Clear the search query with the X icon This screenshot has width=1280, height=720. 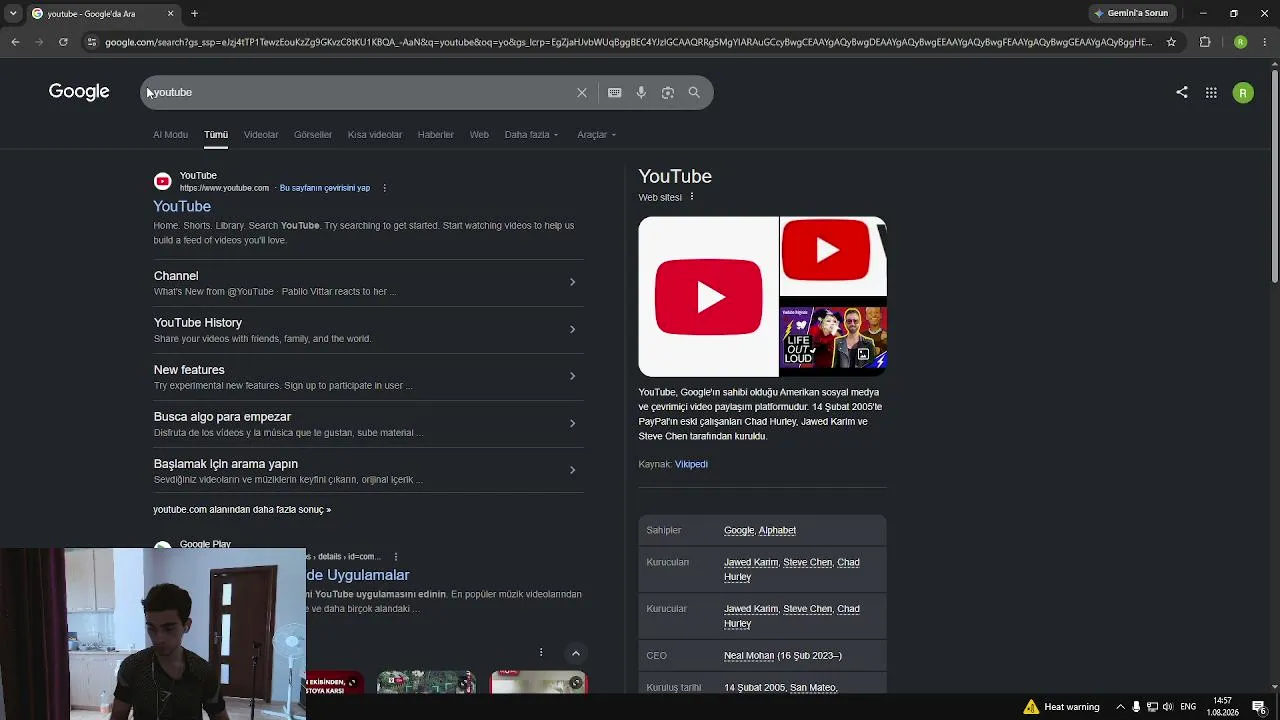[582, 92]
